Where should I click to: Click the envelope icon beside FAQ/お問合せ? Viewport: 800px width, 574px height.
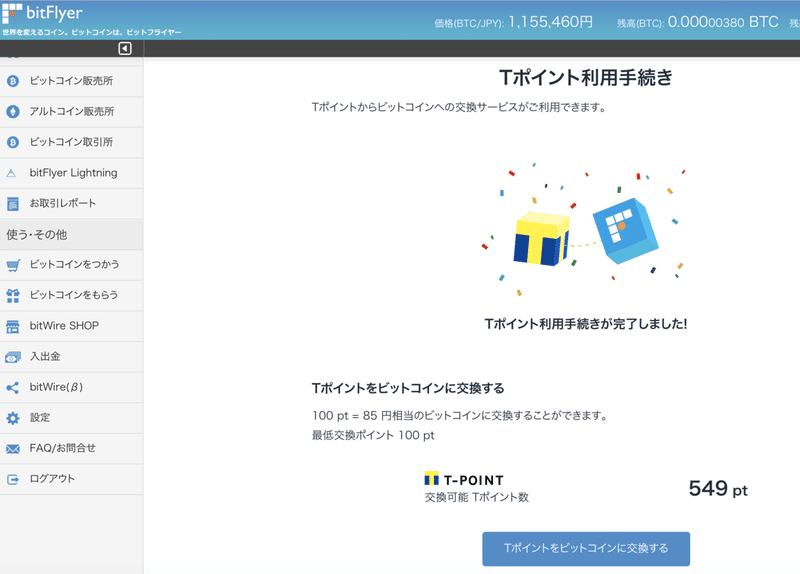[13, 449]
